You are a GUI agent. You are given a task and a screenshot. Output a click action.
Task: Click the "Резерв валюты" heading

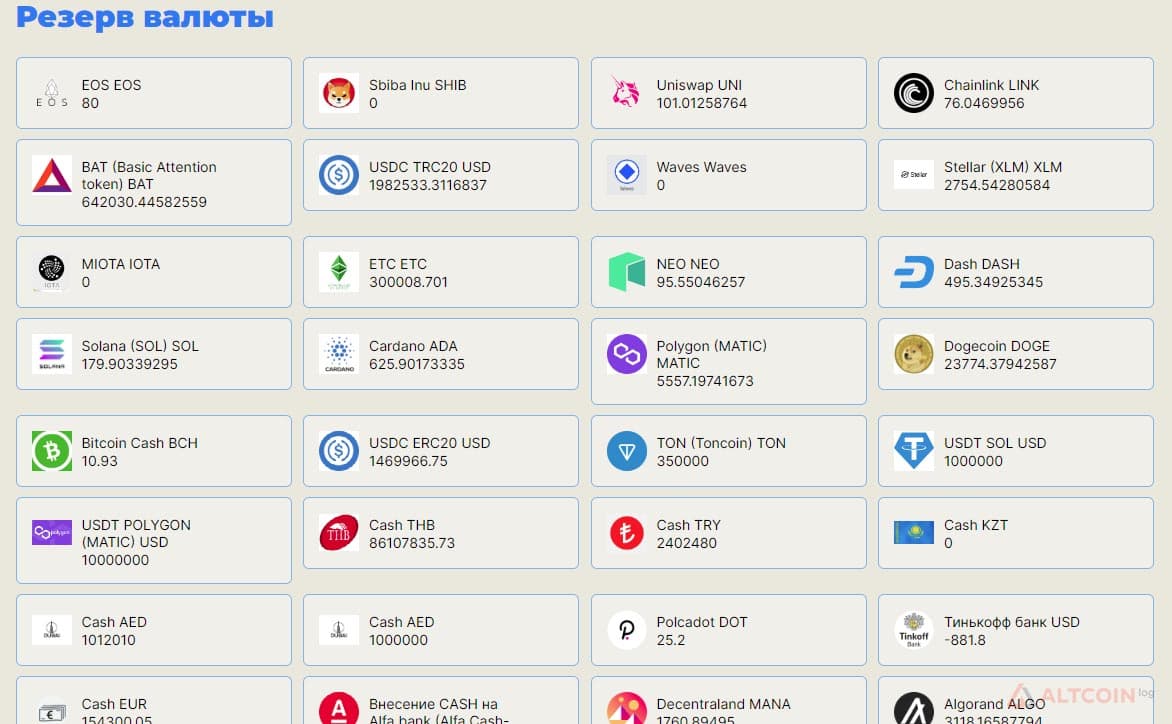point(145,16)
